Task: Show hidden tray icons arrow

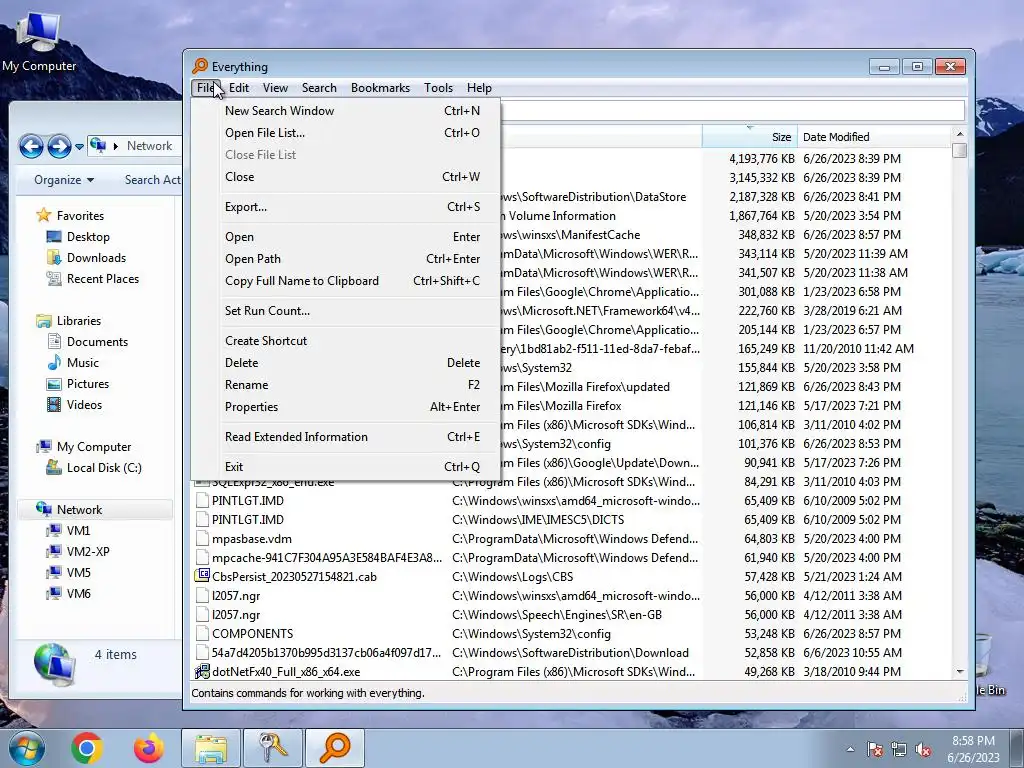Action: (850, 750)
